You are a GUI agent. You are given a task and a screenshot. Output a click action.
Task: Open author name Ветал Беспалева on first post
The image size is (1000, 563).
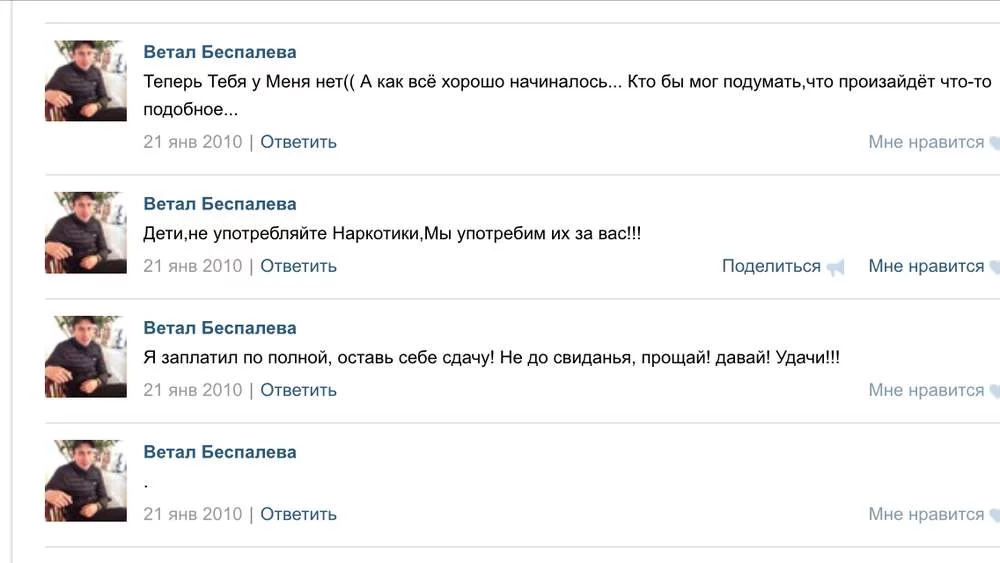tap(220, 52)
